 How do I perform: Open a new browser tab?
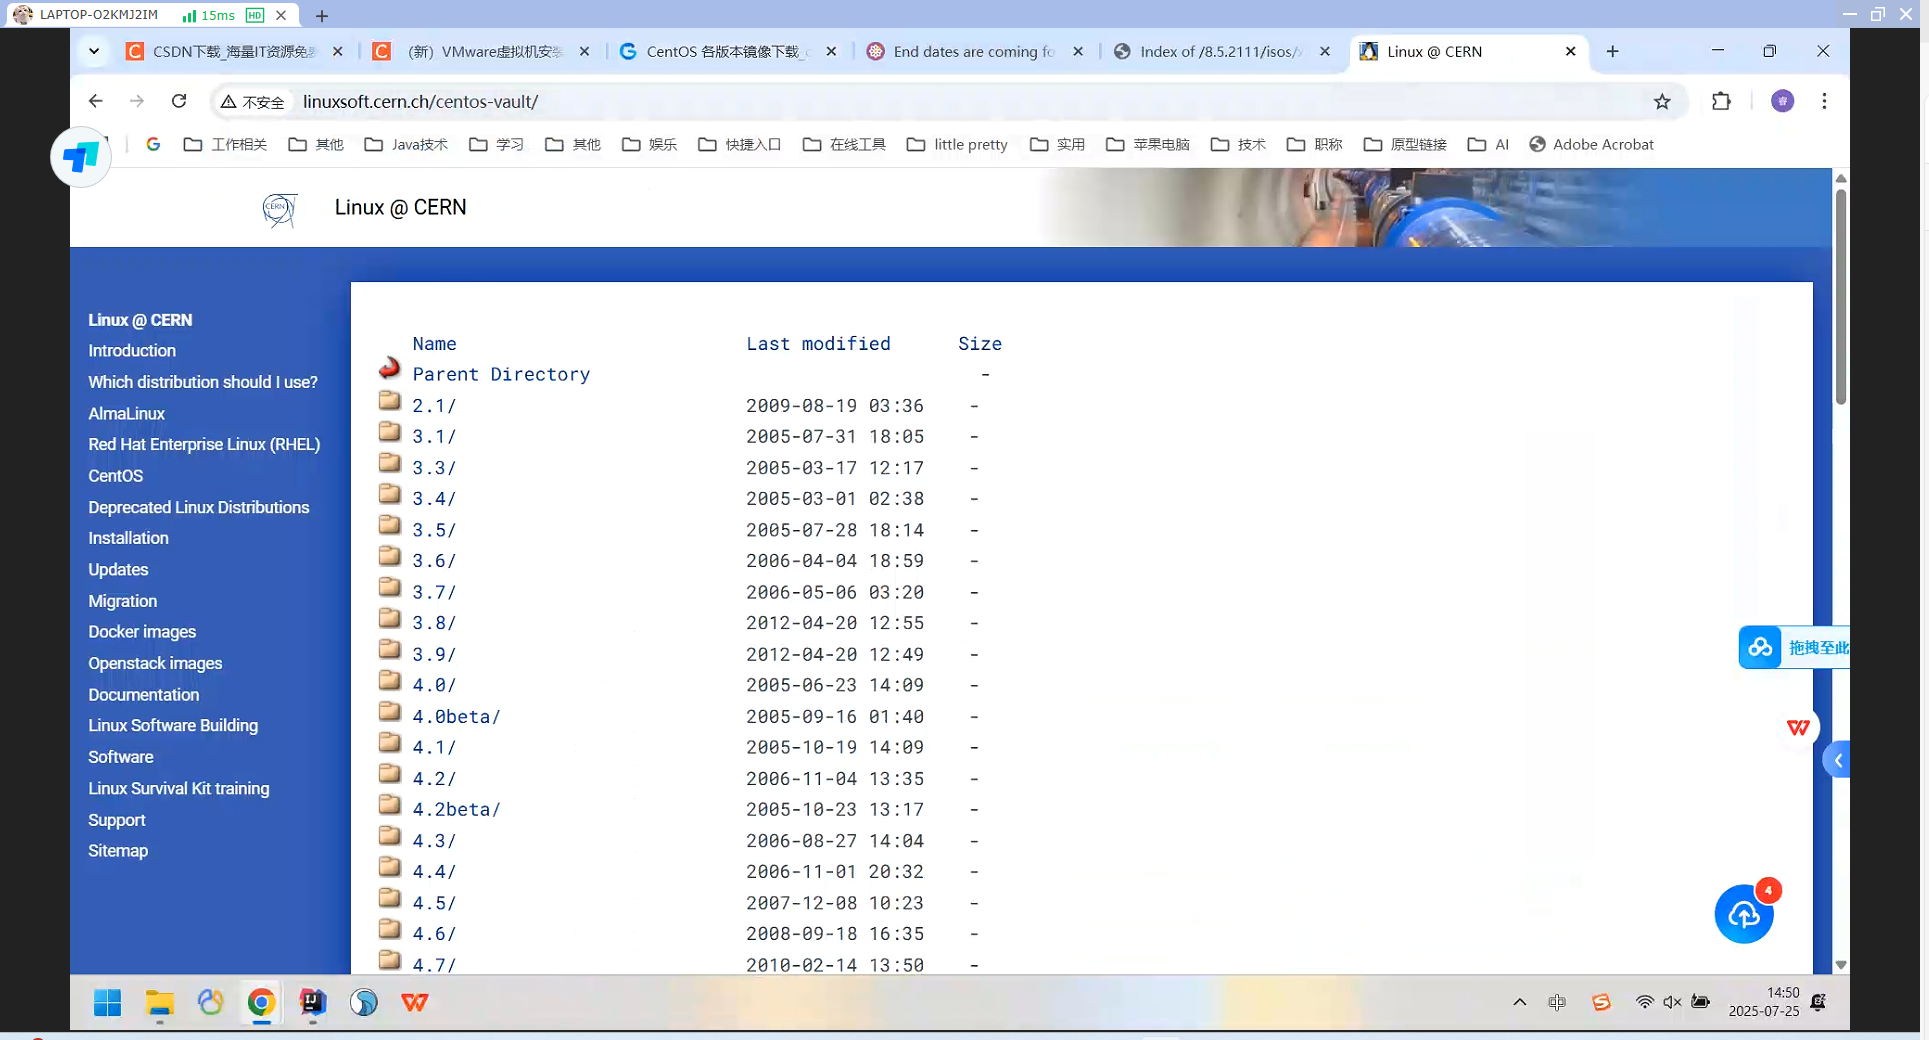pyautogui.click(x=1612, y=51)
